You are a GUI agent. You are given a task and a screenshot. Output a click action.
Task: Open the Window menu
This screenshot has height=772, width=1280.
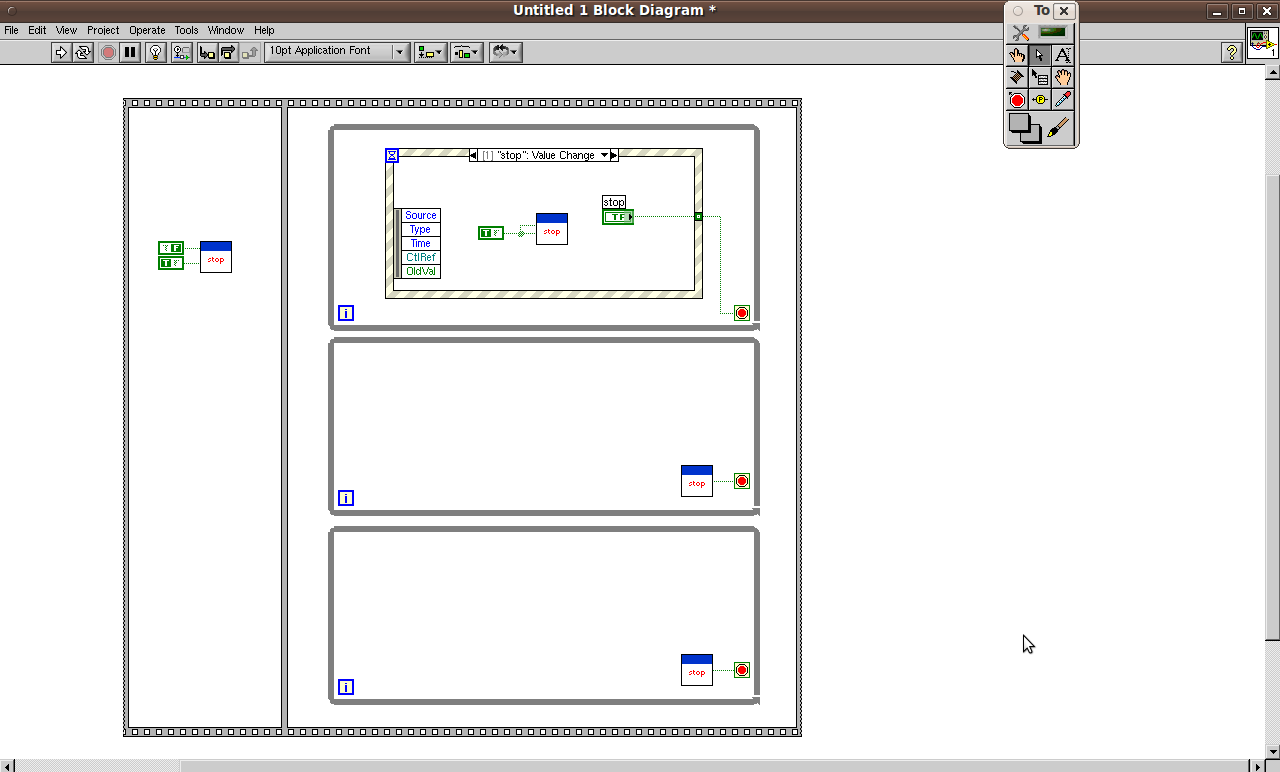(226, 30)
